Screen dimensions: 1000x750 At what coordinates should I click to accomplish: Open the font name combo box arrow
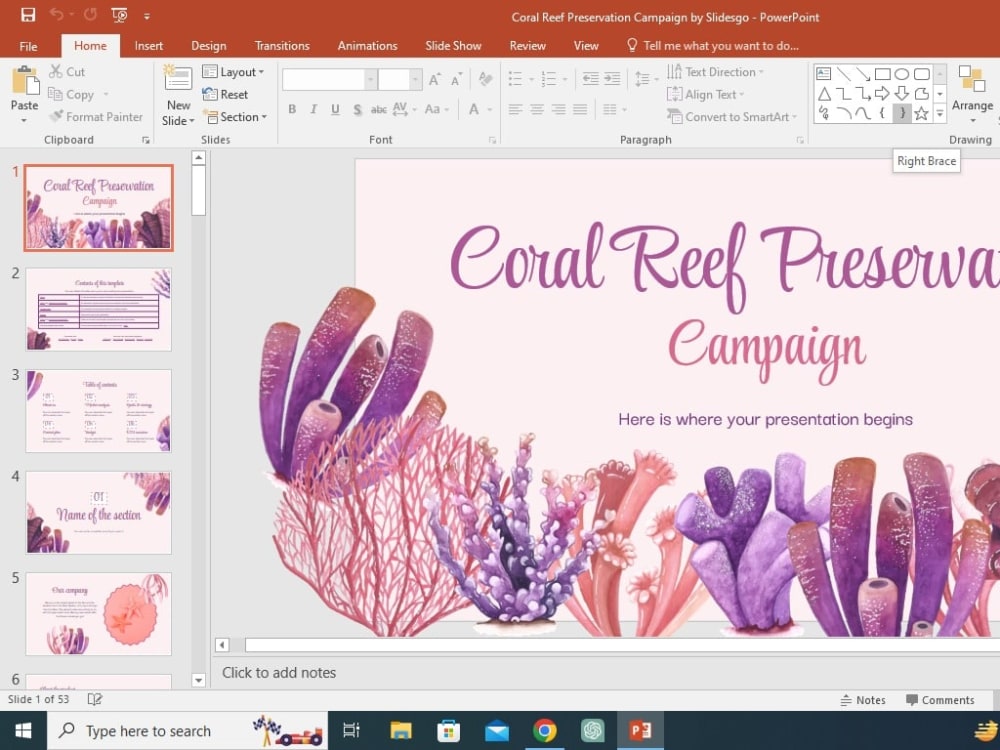tap(370, 80)
